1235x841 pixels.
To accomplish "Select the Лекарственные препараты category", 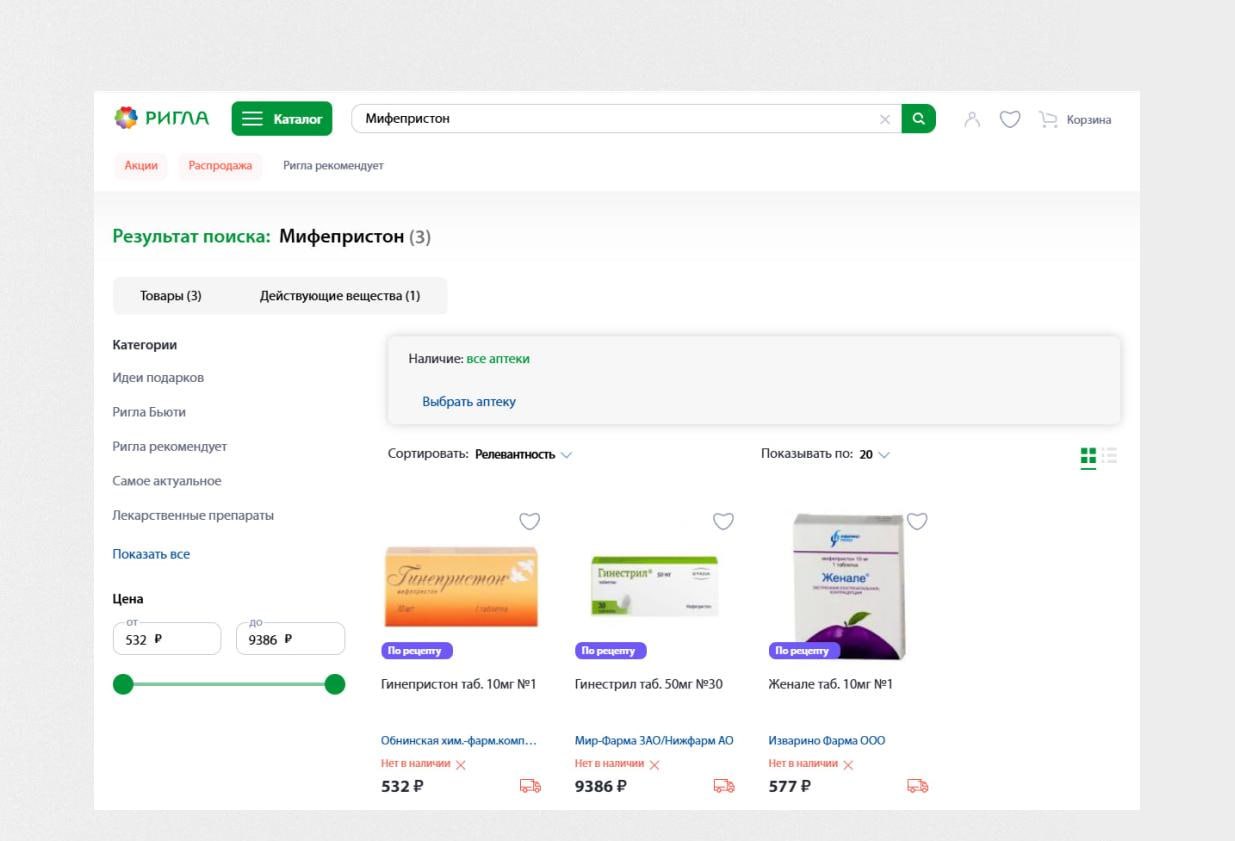I will (193, 516).
